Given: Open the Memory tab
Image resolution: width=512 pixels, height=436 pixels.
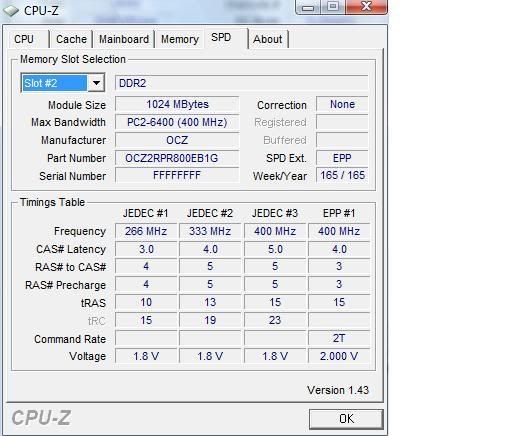Looking at the screenshot, I should (x=180, y=39).
